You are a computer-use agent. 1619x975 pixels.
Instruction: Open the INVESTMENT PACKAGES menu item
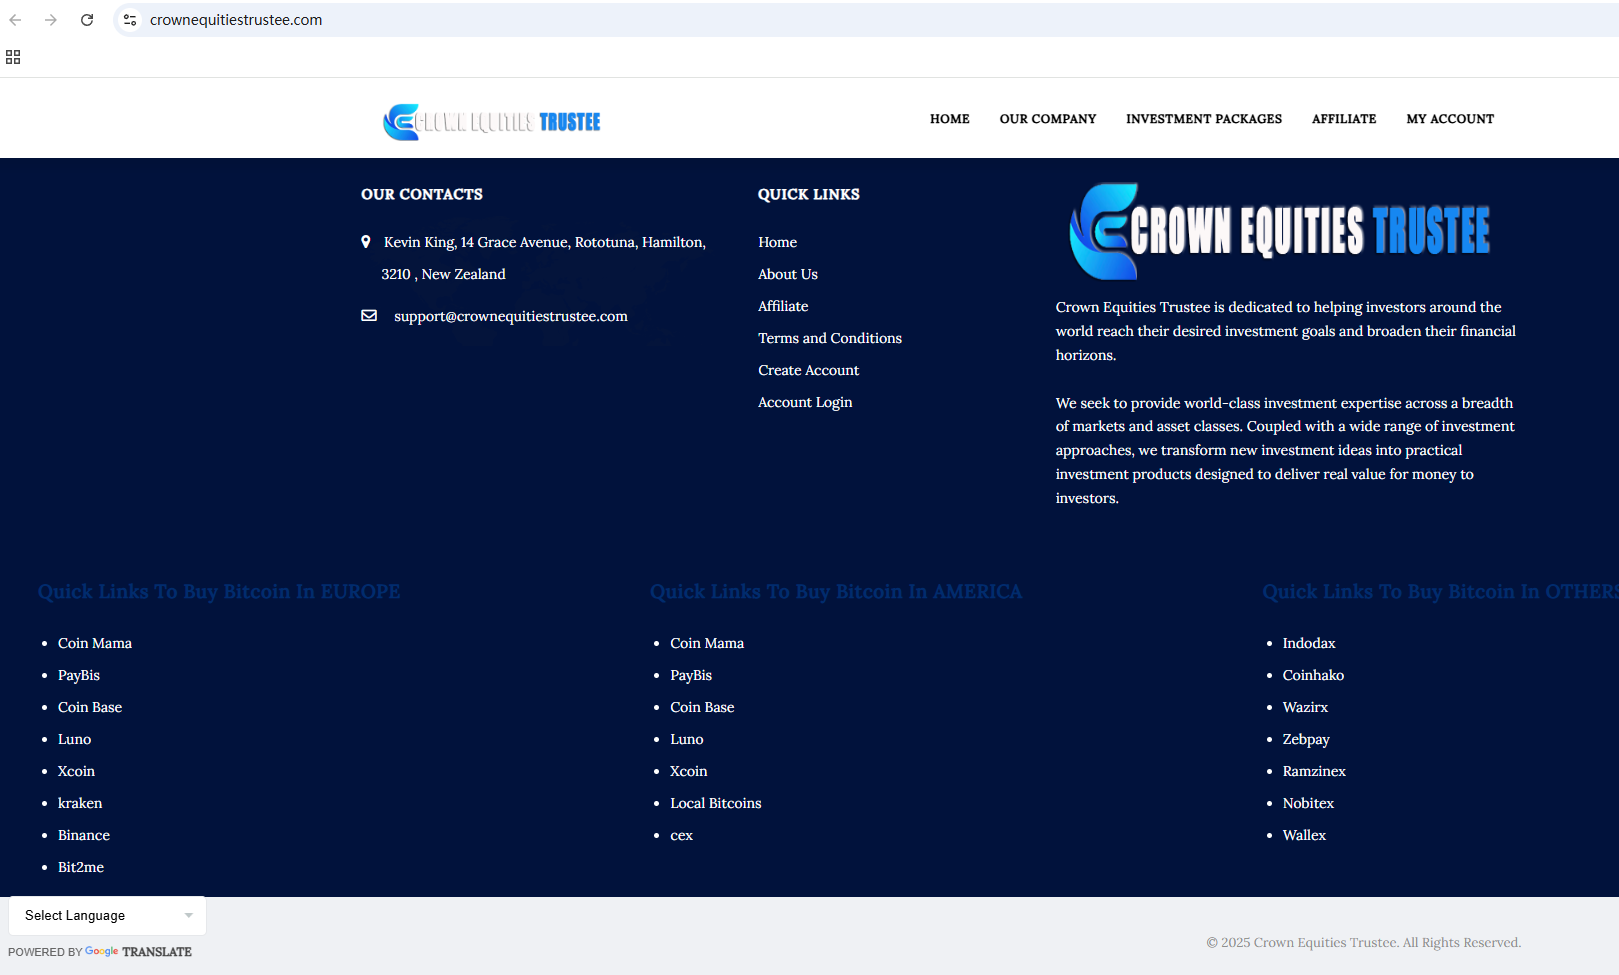click(x=1204, y=119)
